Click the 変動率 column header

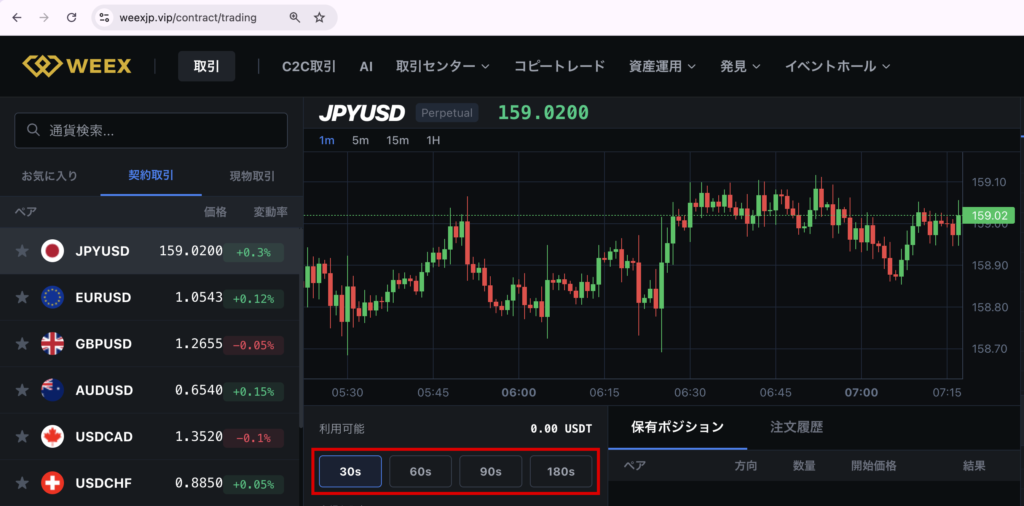tap(270, 212)
